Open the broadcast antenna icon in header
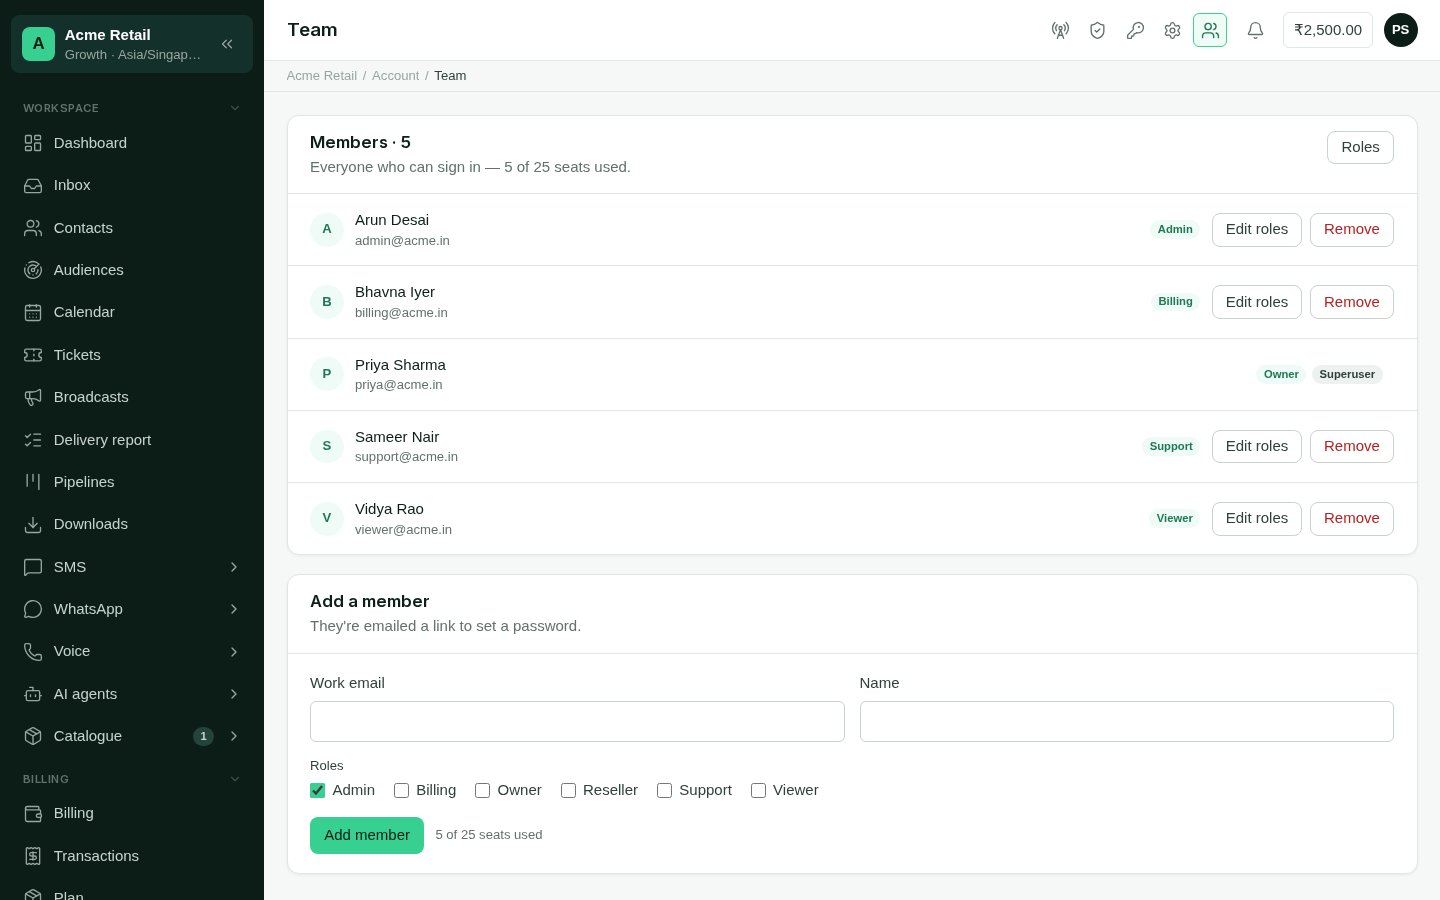 [1060, 30]
